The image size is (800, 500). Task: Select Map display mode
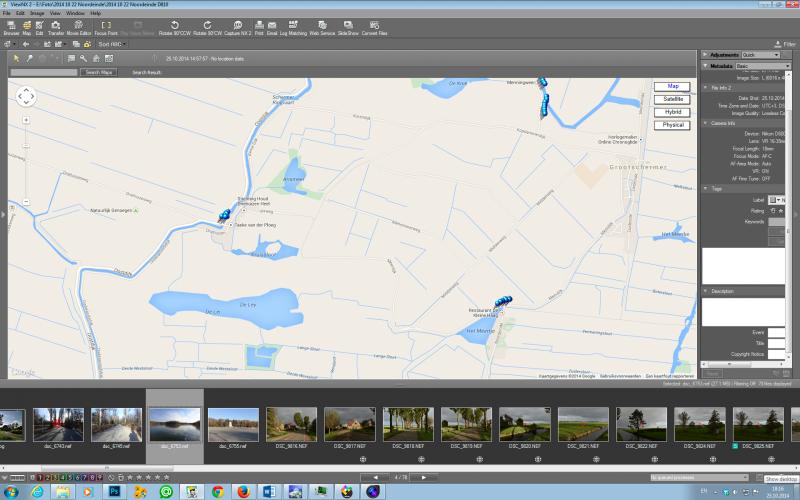[672, 87]
